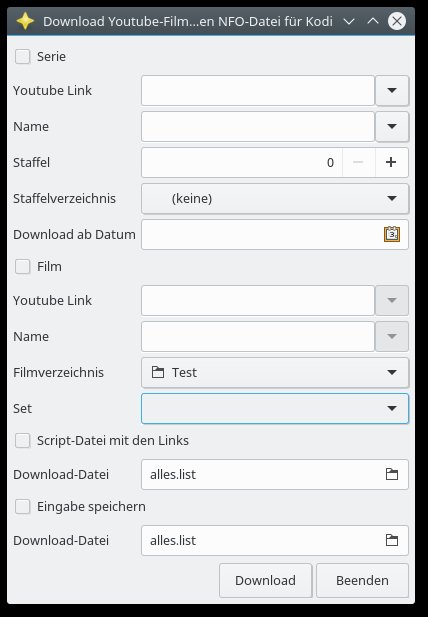The height and width of the screenshot is (617, 428).
Task: Expand the Serie Youtube Link dropdown arrow
Action: (x=392, y=91)
